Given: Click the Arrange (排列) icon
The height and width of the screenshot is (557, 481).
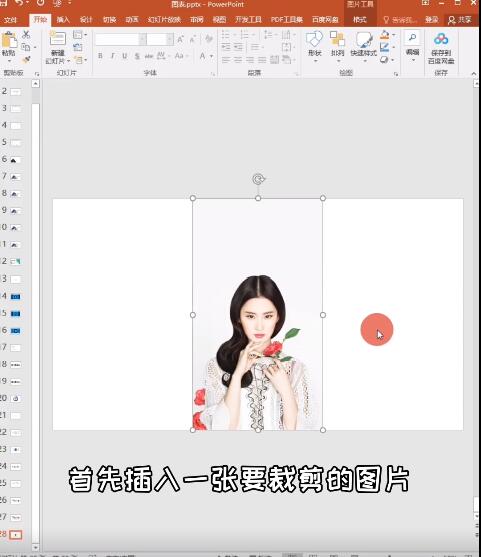Looking at the screenshot, I should 337,40.
